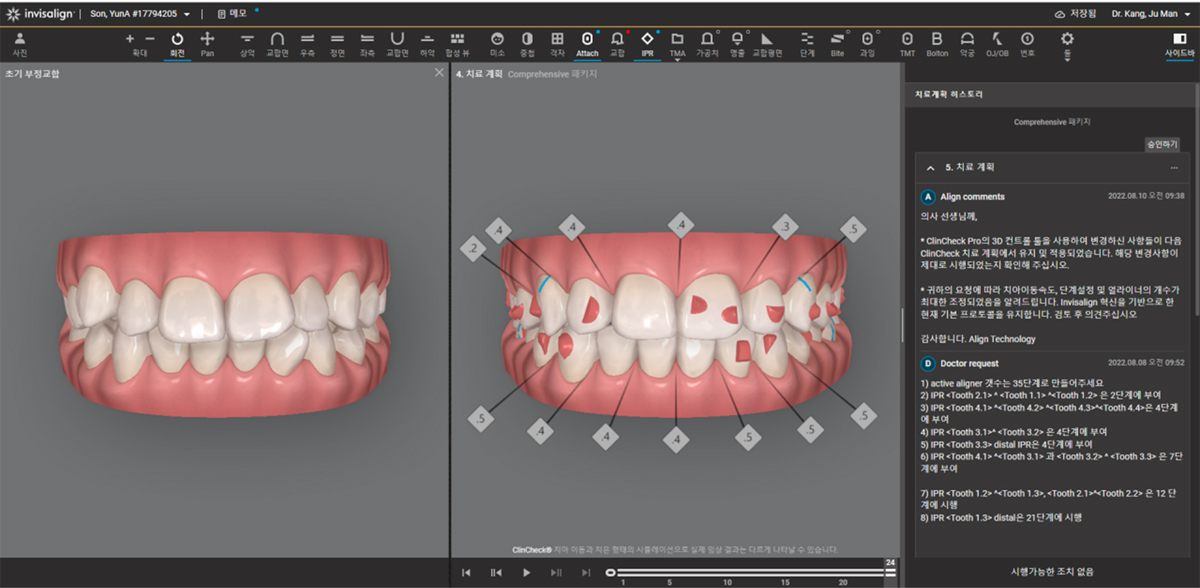1200x588 pixels.
Task: Switch to 상악 upper jaw view
Action: pyautogui.click(x=247, y=43)
